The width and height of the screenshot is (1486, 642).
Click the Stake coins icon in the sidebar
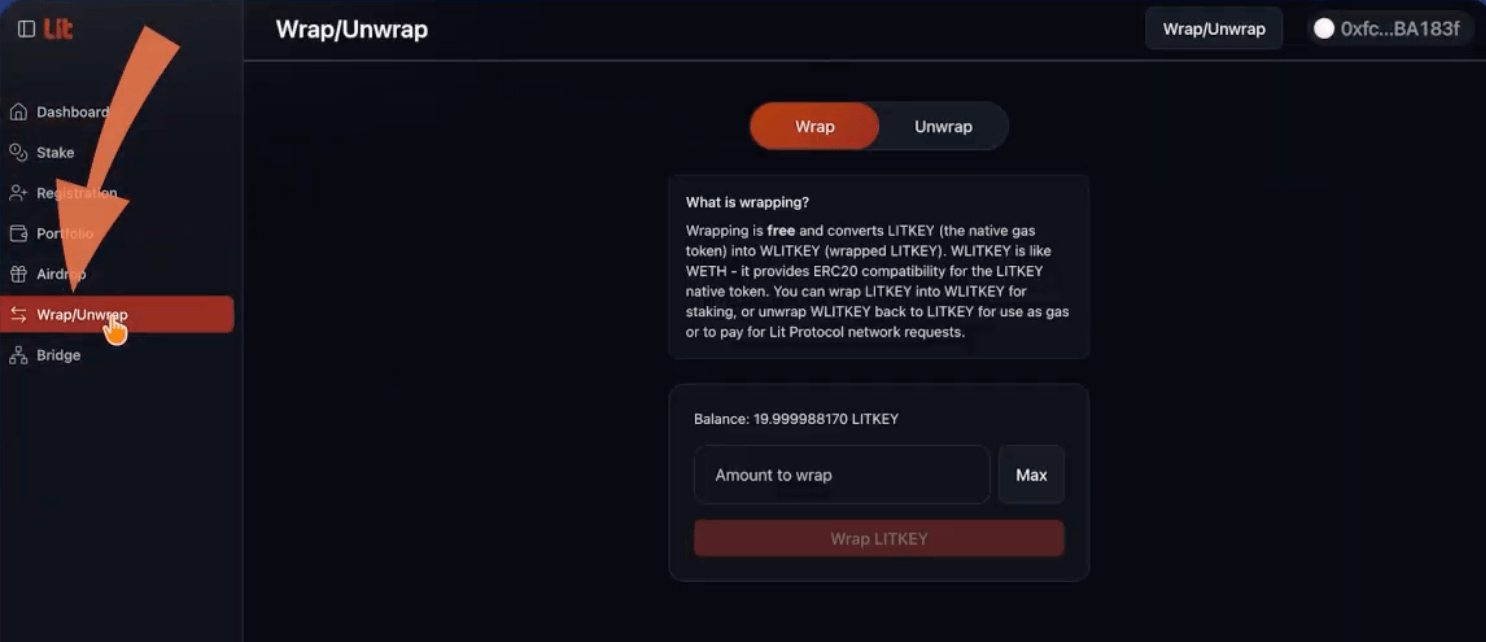[17, 152]
